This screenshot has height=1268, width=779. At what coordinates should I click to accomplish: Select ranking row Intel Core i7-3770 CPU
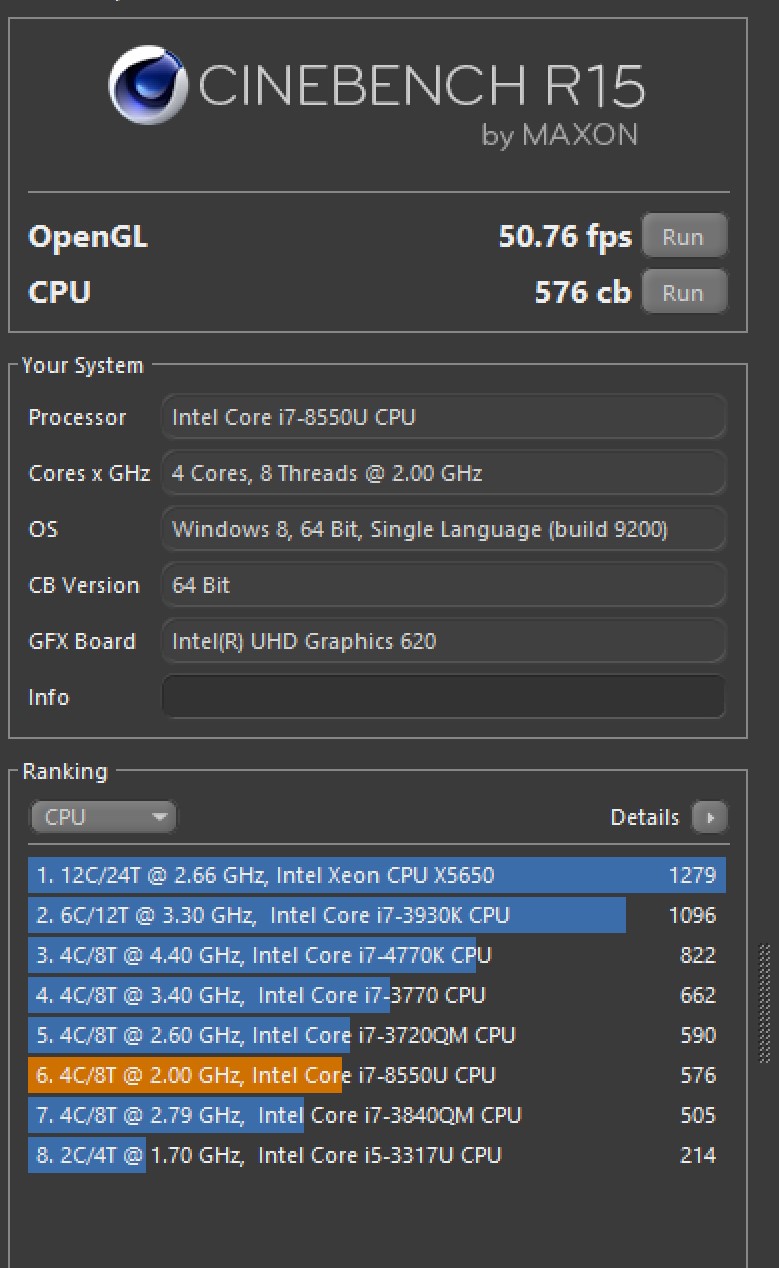click(377, 995)
